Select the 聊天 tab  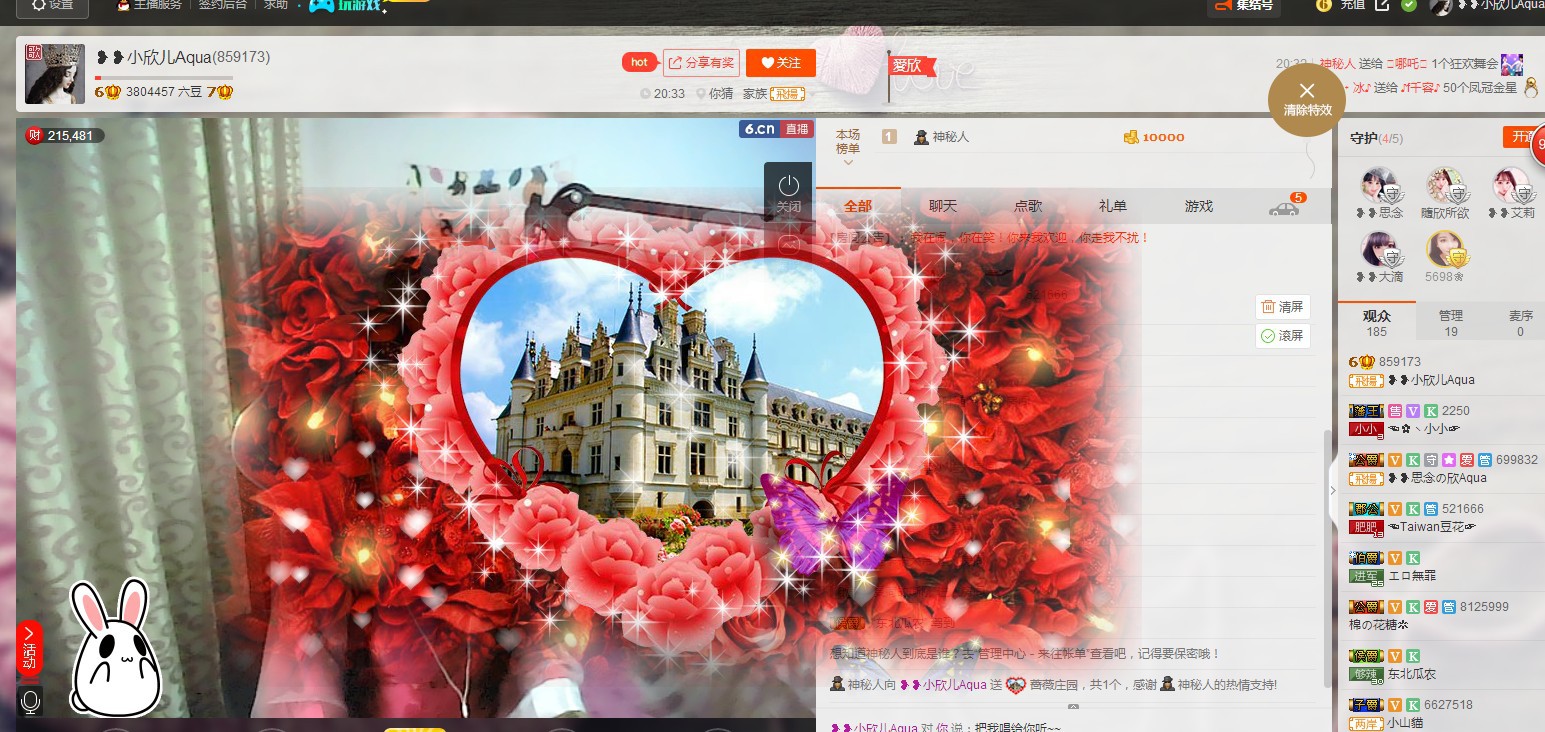click(943, 206)
